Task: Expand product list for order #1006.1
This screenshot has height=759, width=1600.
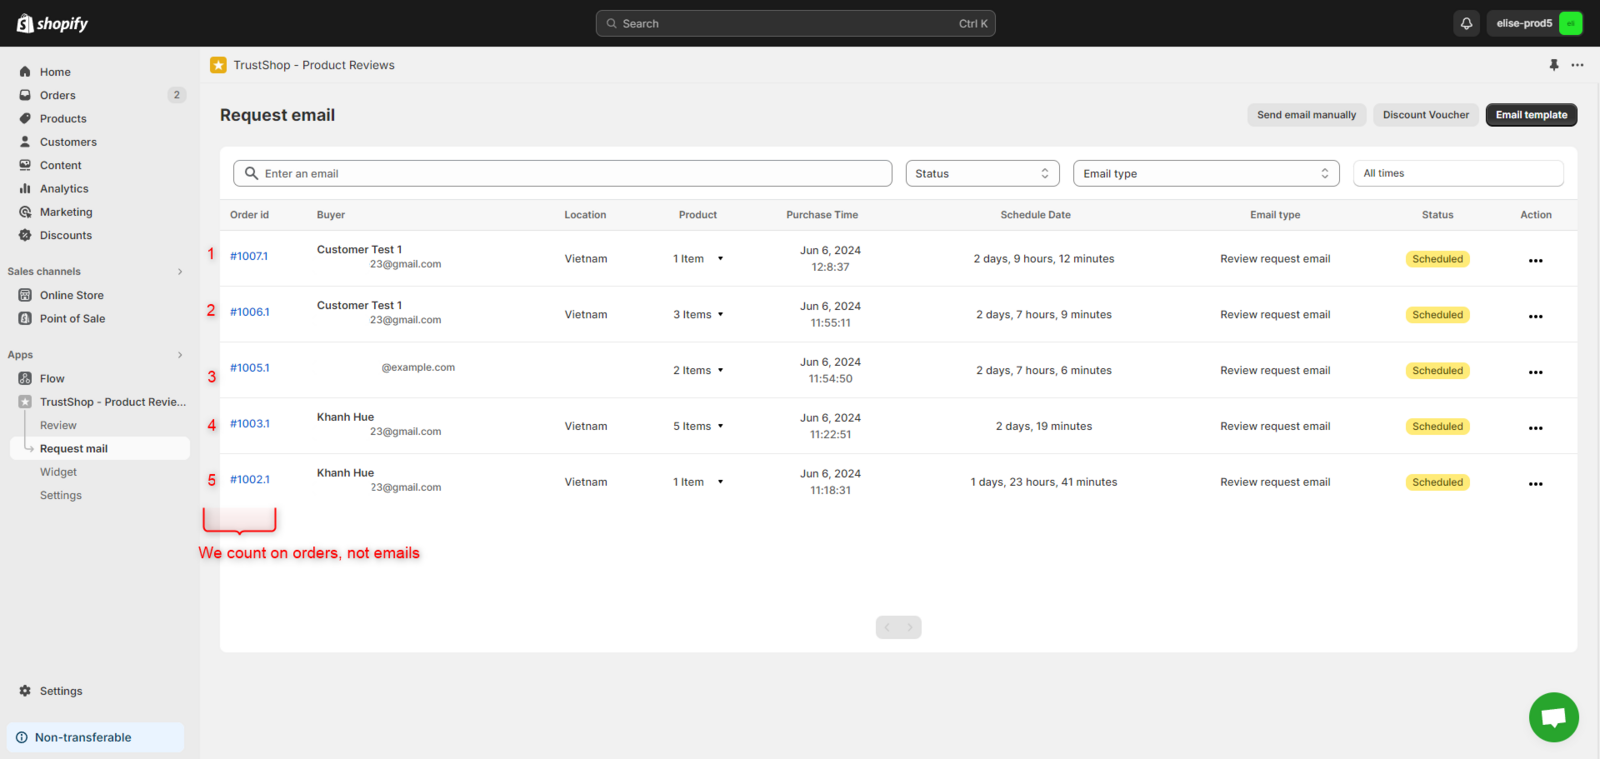Action: click(720, 315)
